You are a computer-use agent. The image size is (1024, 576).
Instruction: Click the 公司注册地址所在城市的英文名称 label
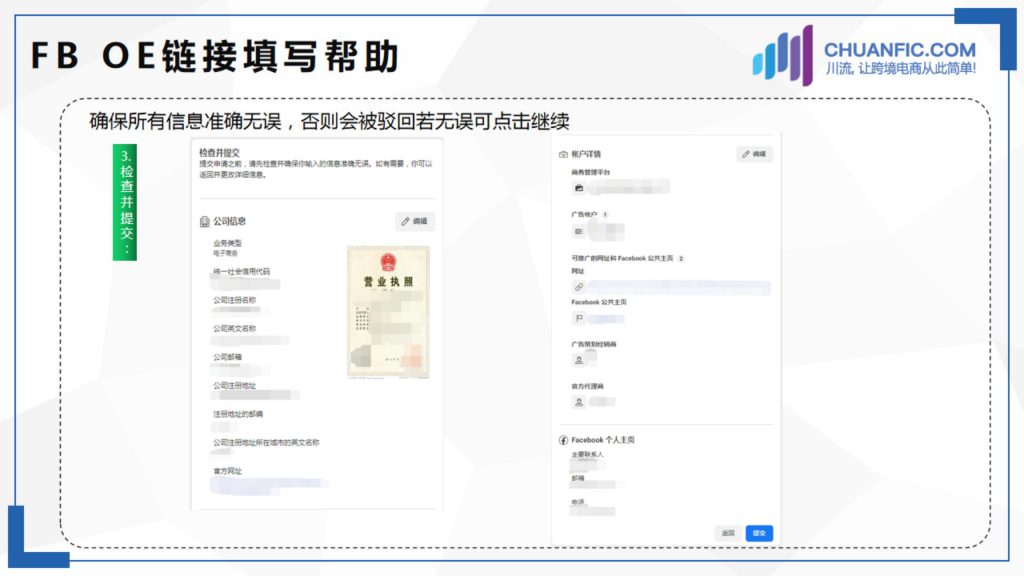tap(266, 443)
